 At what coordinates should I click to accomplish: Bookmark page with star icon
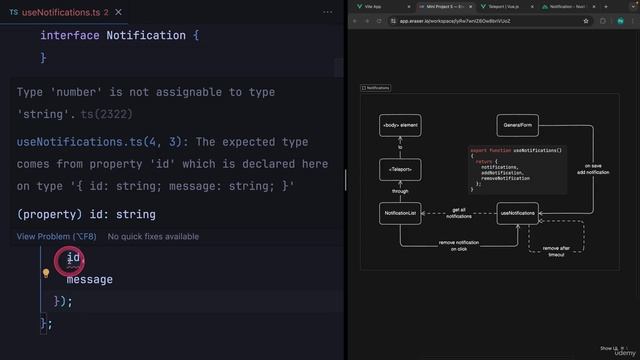click(586, 21)
